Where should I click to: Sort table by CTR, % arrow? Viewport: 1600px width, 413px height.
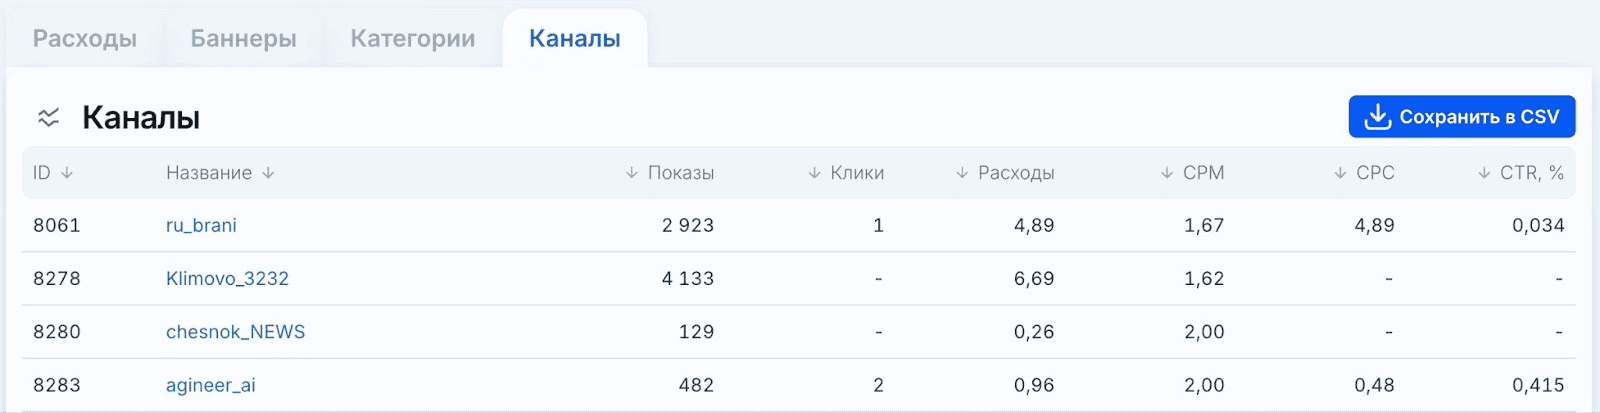point(1484,173)
